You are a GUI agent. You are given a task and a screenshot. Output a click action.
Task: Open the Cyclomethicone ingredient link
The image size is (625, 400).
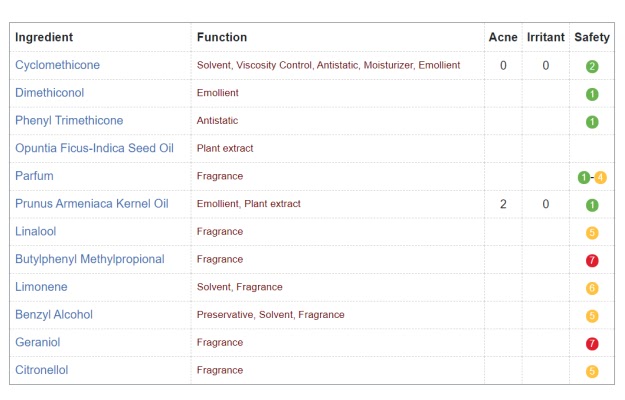click(x=57, y=65)
